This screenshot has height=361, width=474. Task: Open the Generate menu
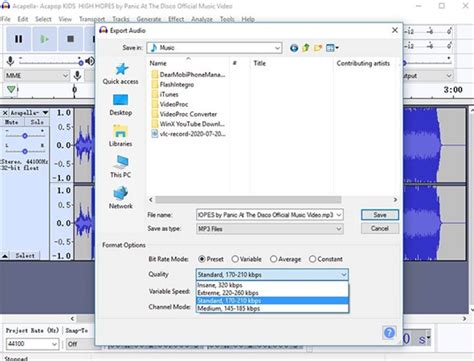pyautogui.click(x=149, y=19)
